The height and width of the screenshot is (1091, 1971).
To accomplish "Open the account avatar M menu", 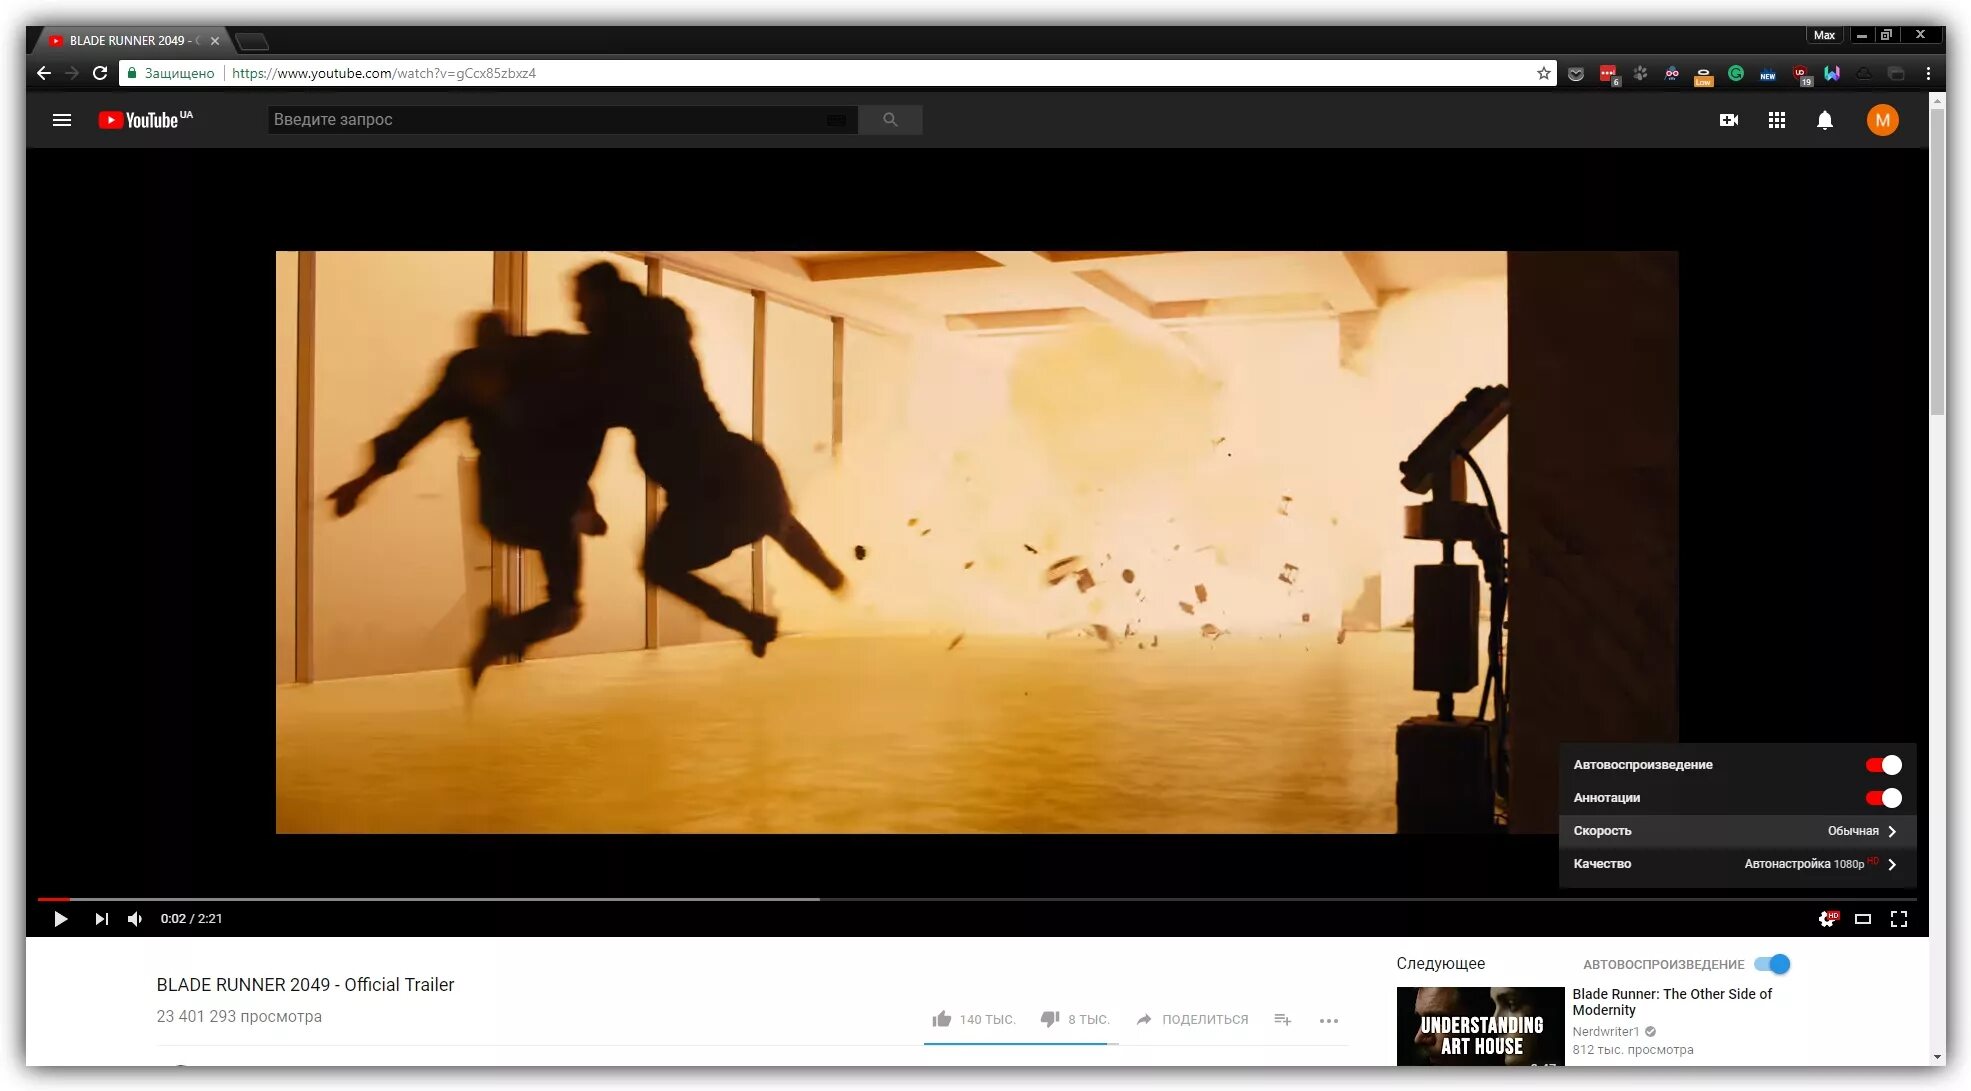I will 1883,120.
